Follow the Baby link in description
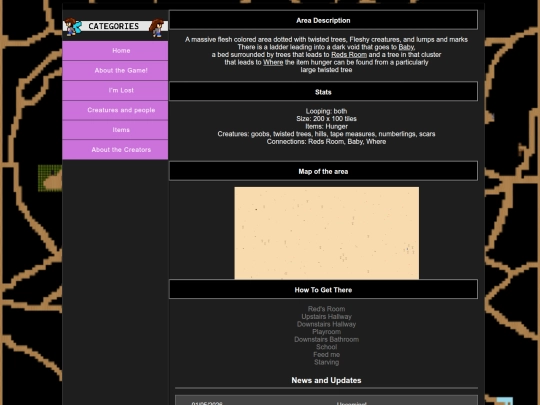 [x=406, y=47]
